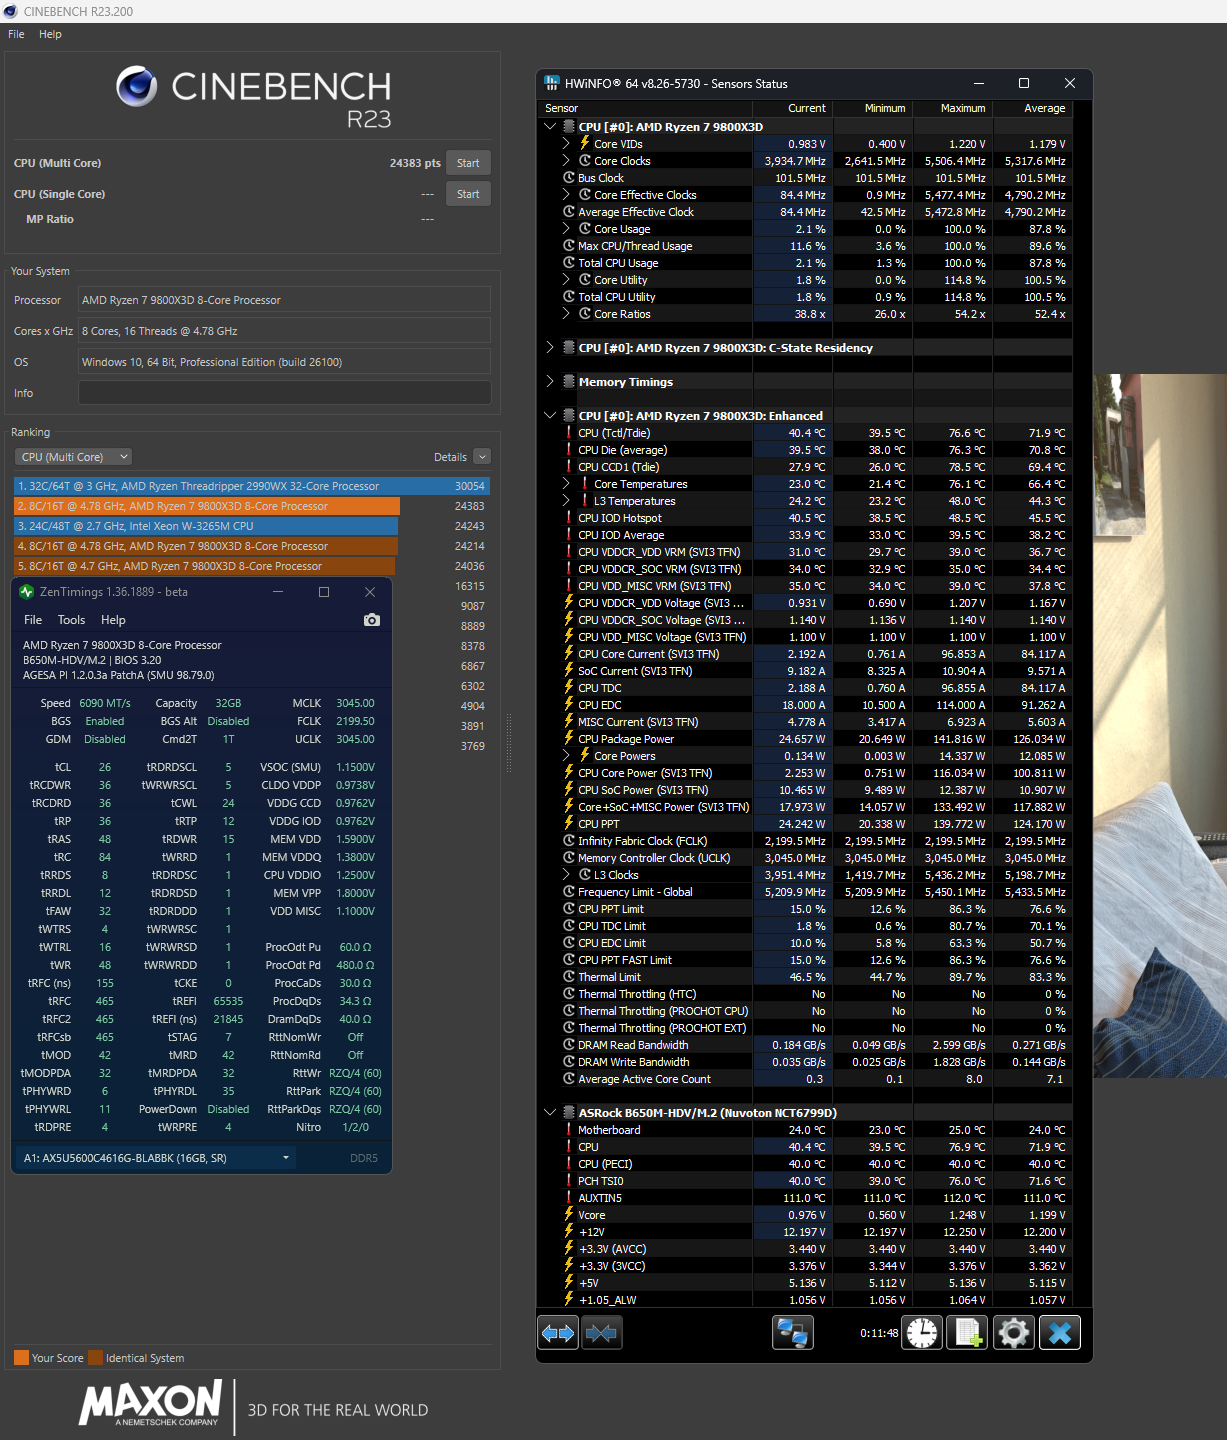Click the Your Score orange swatch in legend
1227x1440 pixels.
pyautogui.click(x=21, y=1358)
